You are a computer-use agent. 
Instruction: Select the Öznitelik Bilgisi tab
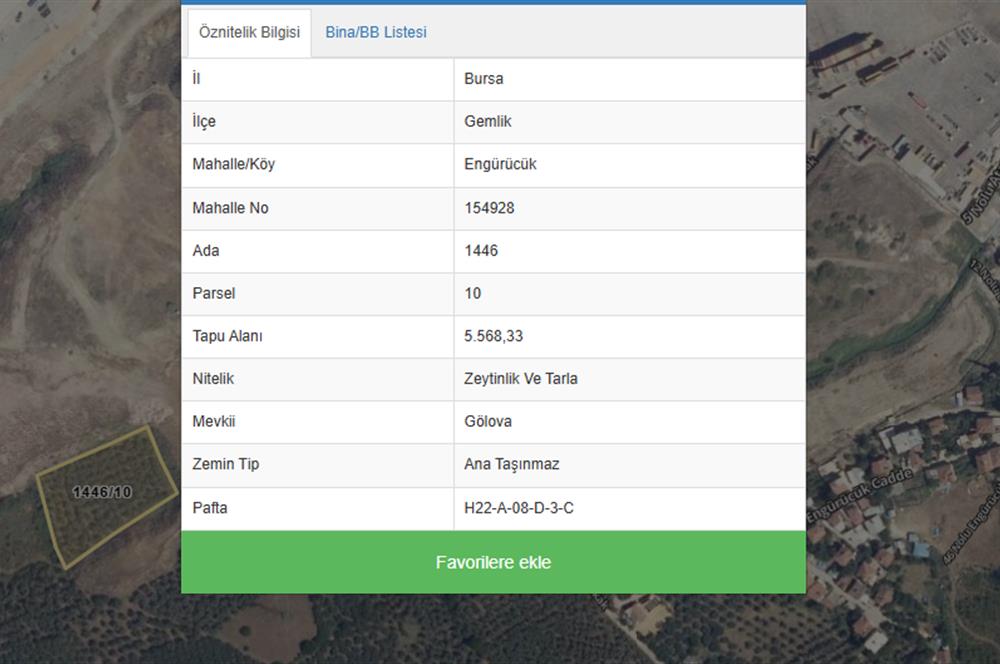point(249,33)
